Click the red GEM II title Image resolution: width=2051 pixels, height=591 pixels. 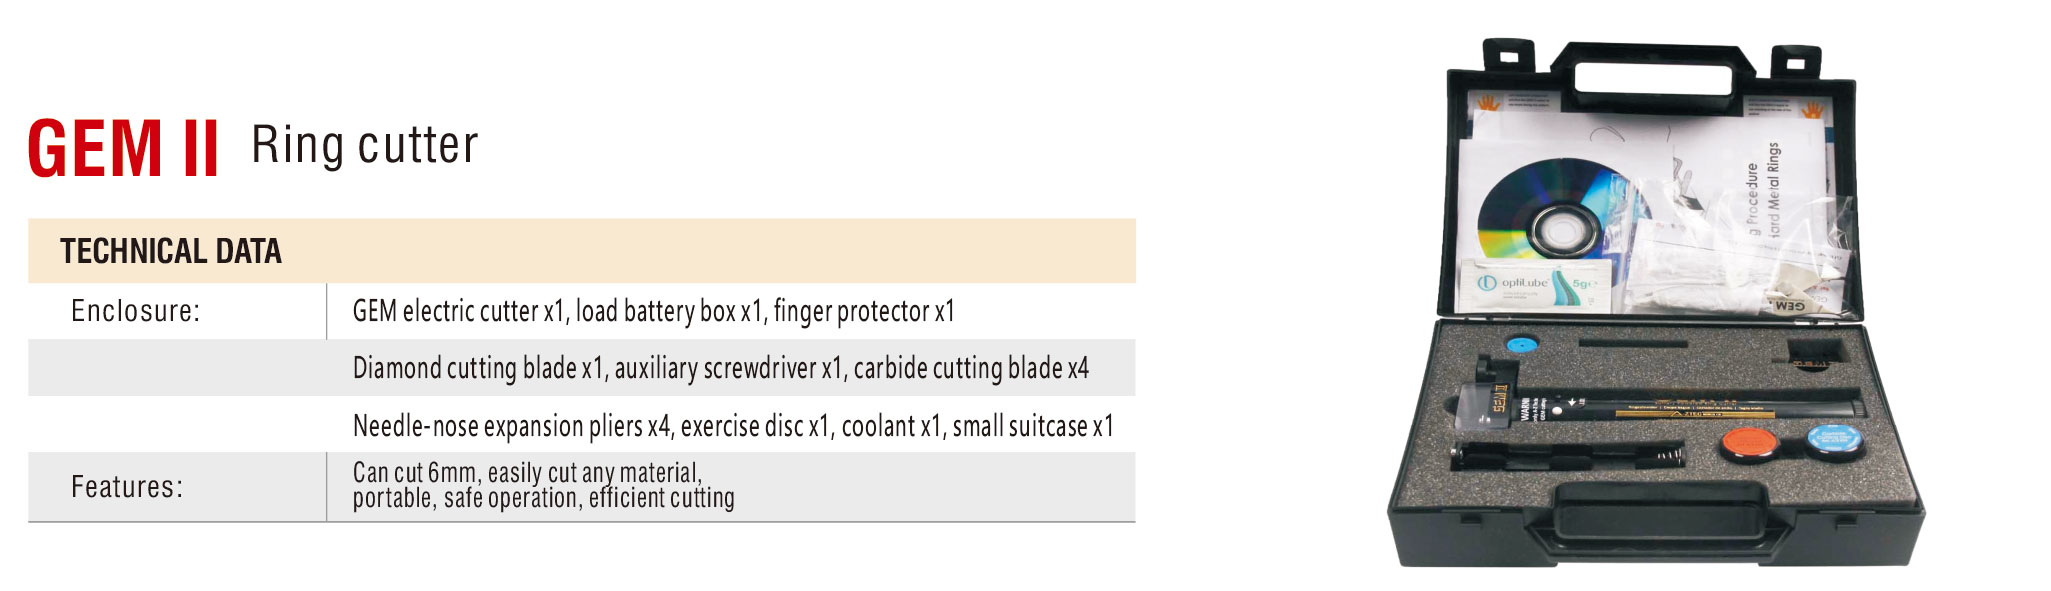pos(123,148)
